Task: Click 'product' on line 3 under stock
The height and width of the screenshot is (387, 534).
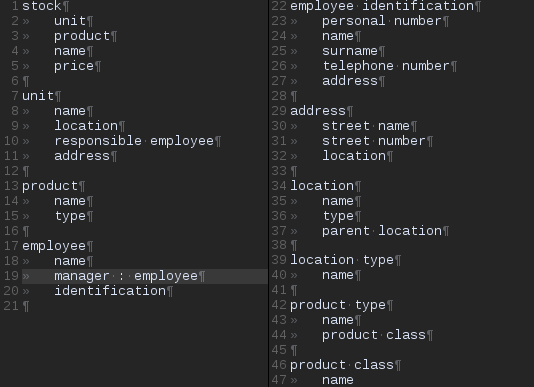Action: (x=82, y=36)
